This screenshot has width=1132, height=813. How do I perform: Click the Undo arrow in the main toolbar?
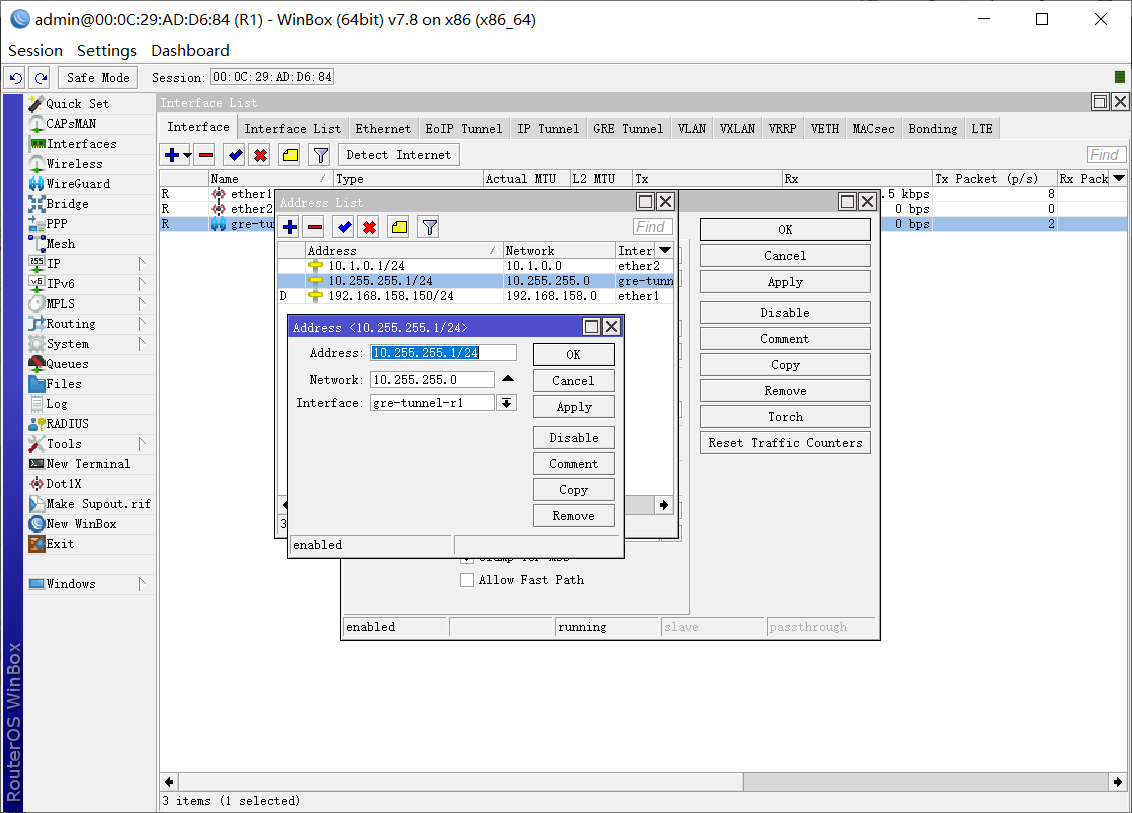[15, 77]
